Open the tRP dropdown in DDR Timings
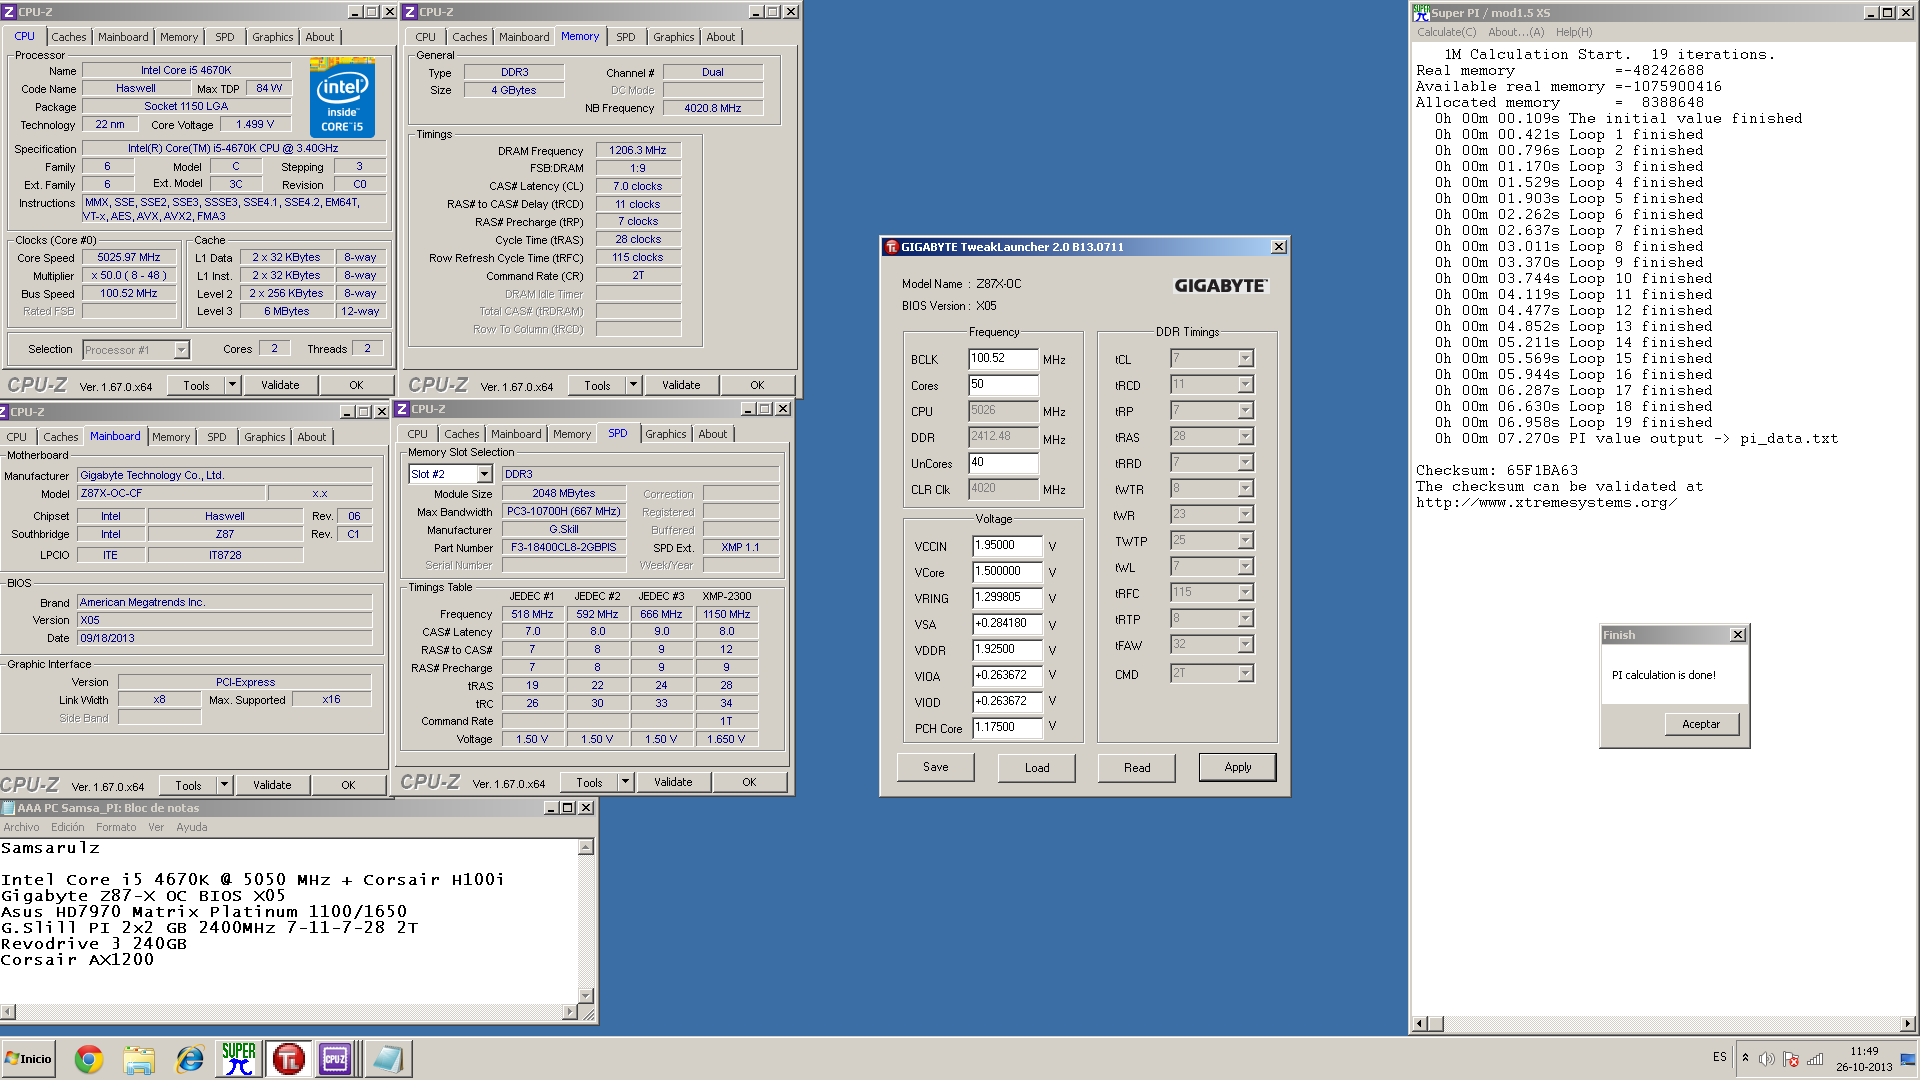The width and height of the screenshot is (1920, 1080). click(x=1245, y=410)
